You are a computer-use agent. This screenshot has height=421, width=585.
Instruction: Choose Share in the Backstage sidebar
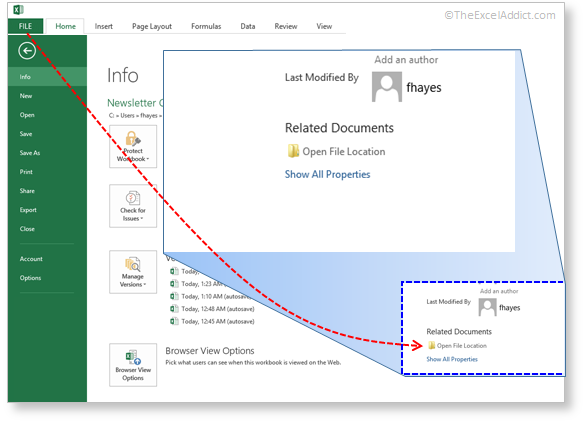(47, 191)
